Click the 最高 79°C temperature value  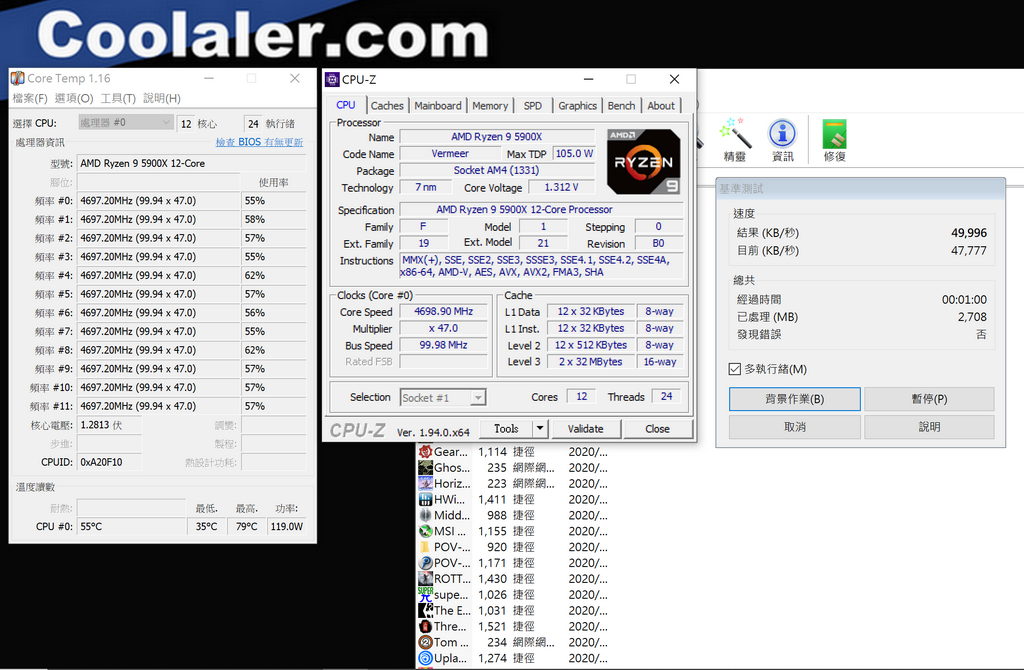[246, 526]
